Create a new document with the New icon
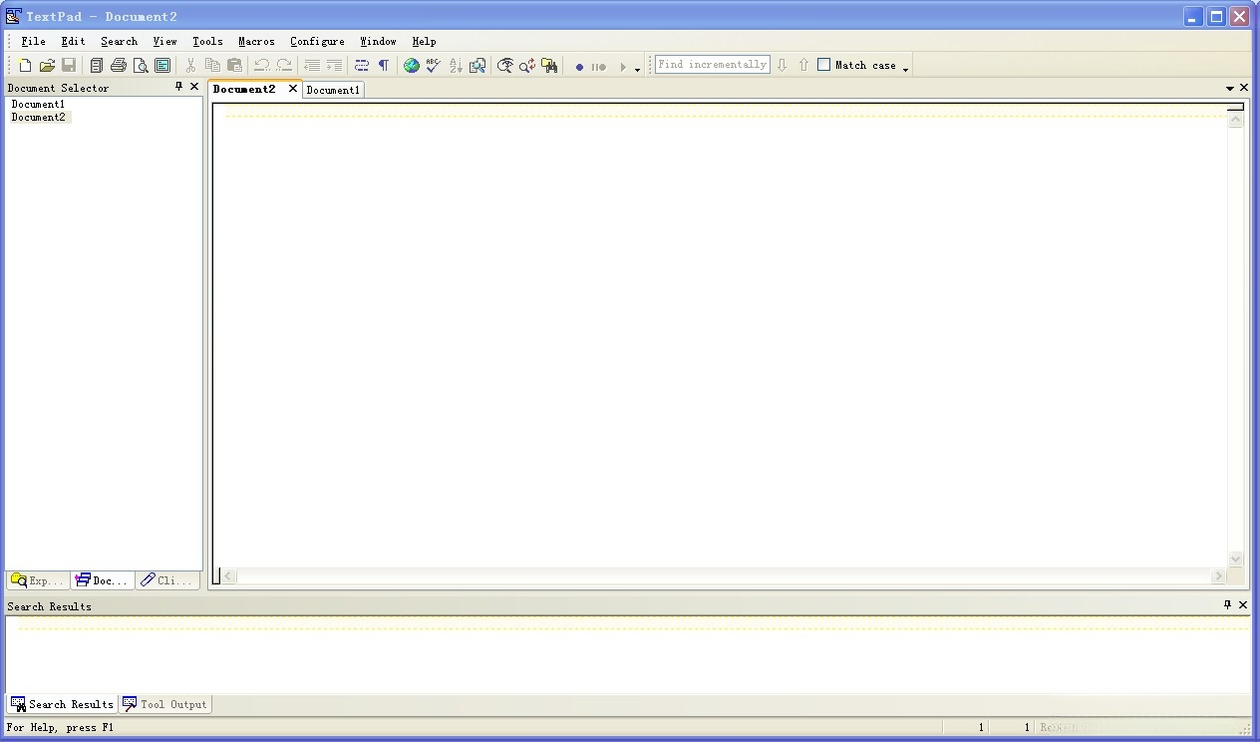 coord(25,65)
